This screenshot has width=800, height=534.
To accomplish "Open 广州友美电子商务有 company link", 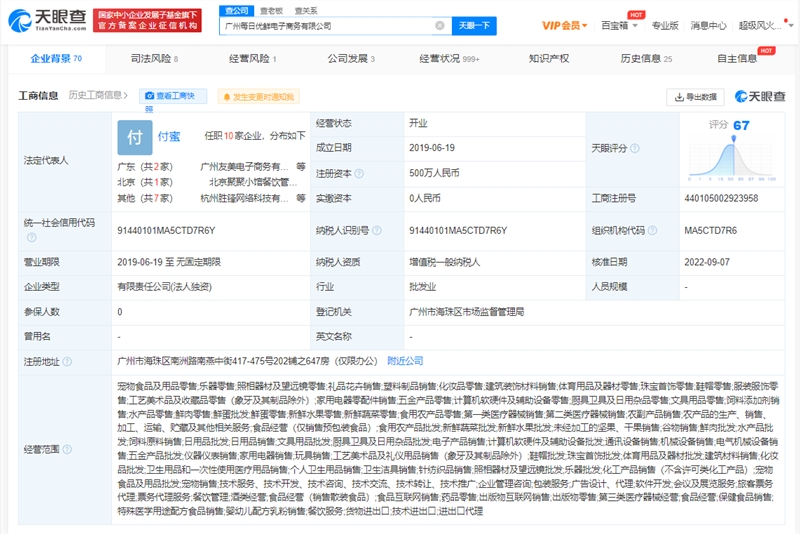I will click(244, 167).
